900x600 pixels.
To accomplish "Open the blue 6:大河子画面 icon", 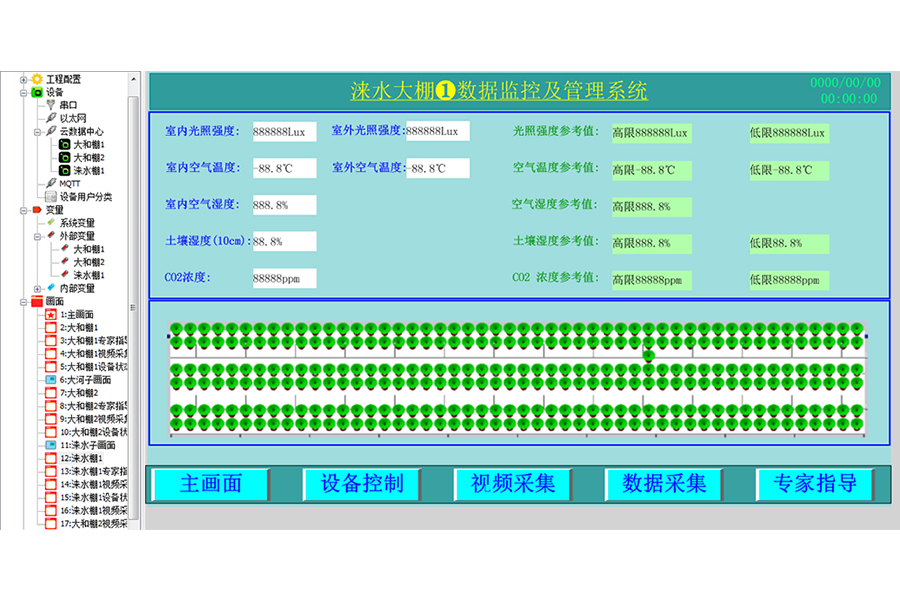I will 51,380.
